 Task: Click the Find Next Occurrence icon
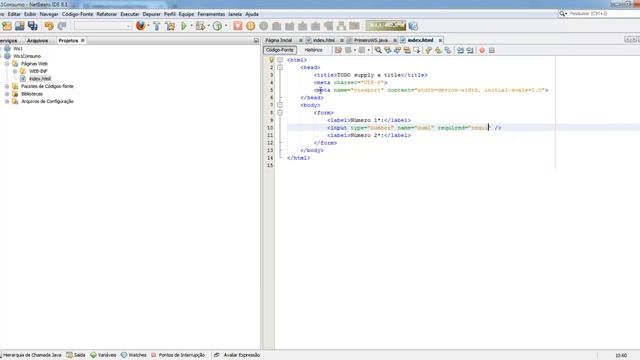click(397, 50)
